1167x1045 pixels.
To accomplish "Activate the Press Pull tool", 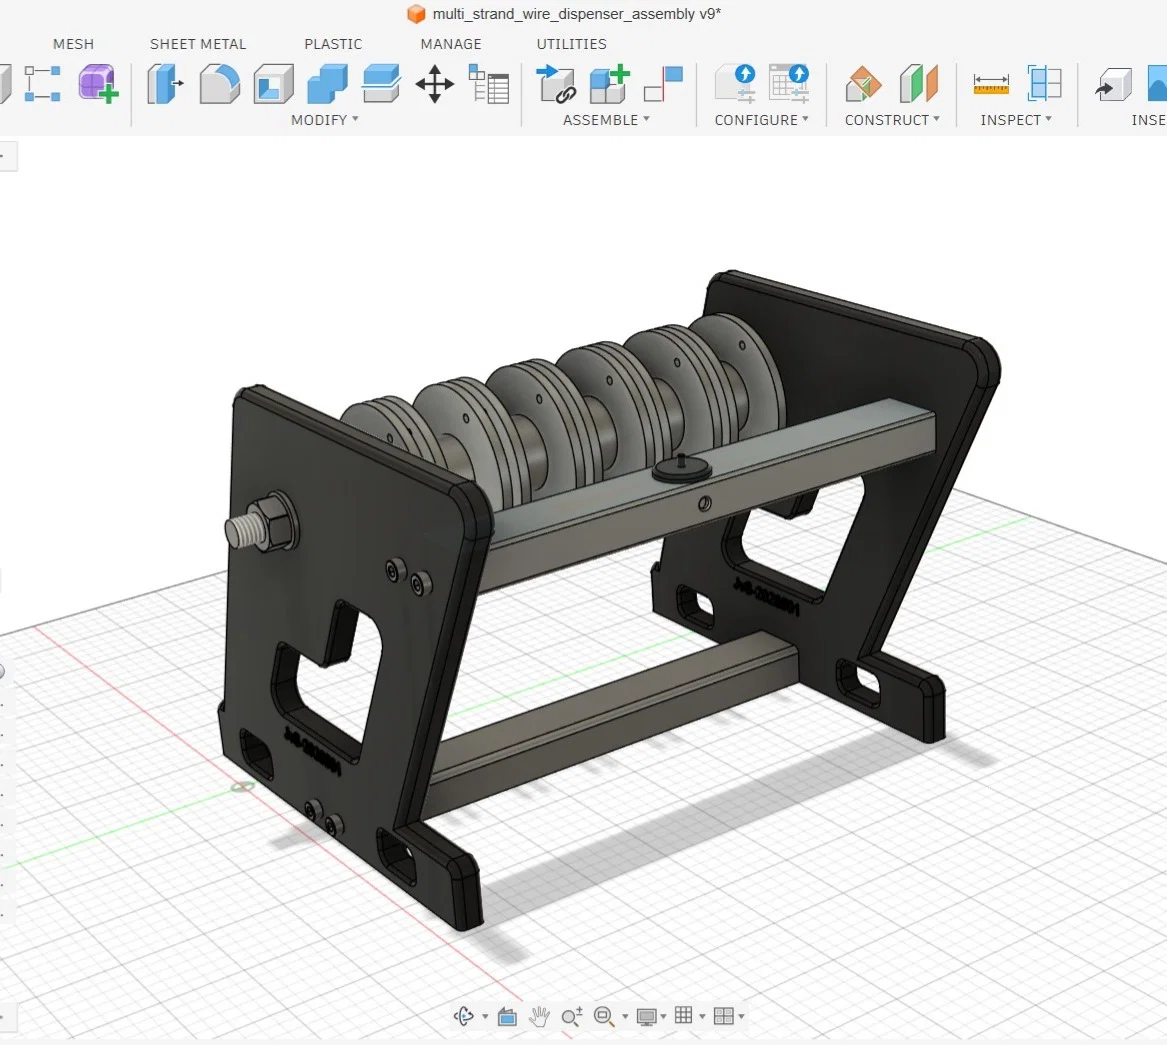I will point(164,83).
